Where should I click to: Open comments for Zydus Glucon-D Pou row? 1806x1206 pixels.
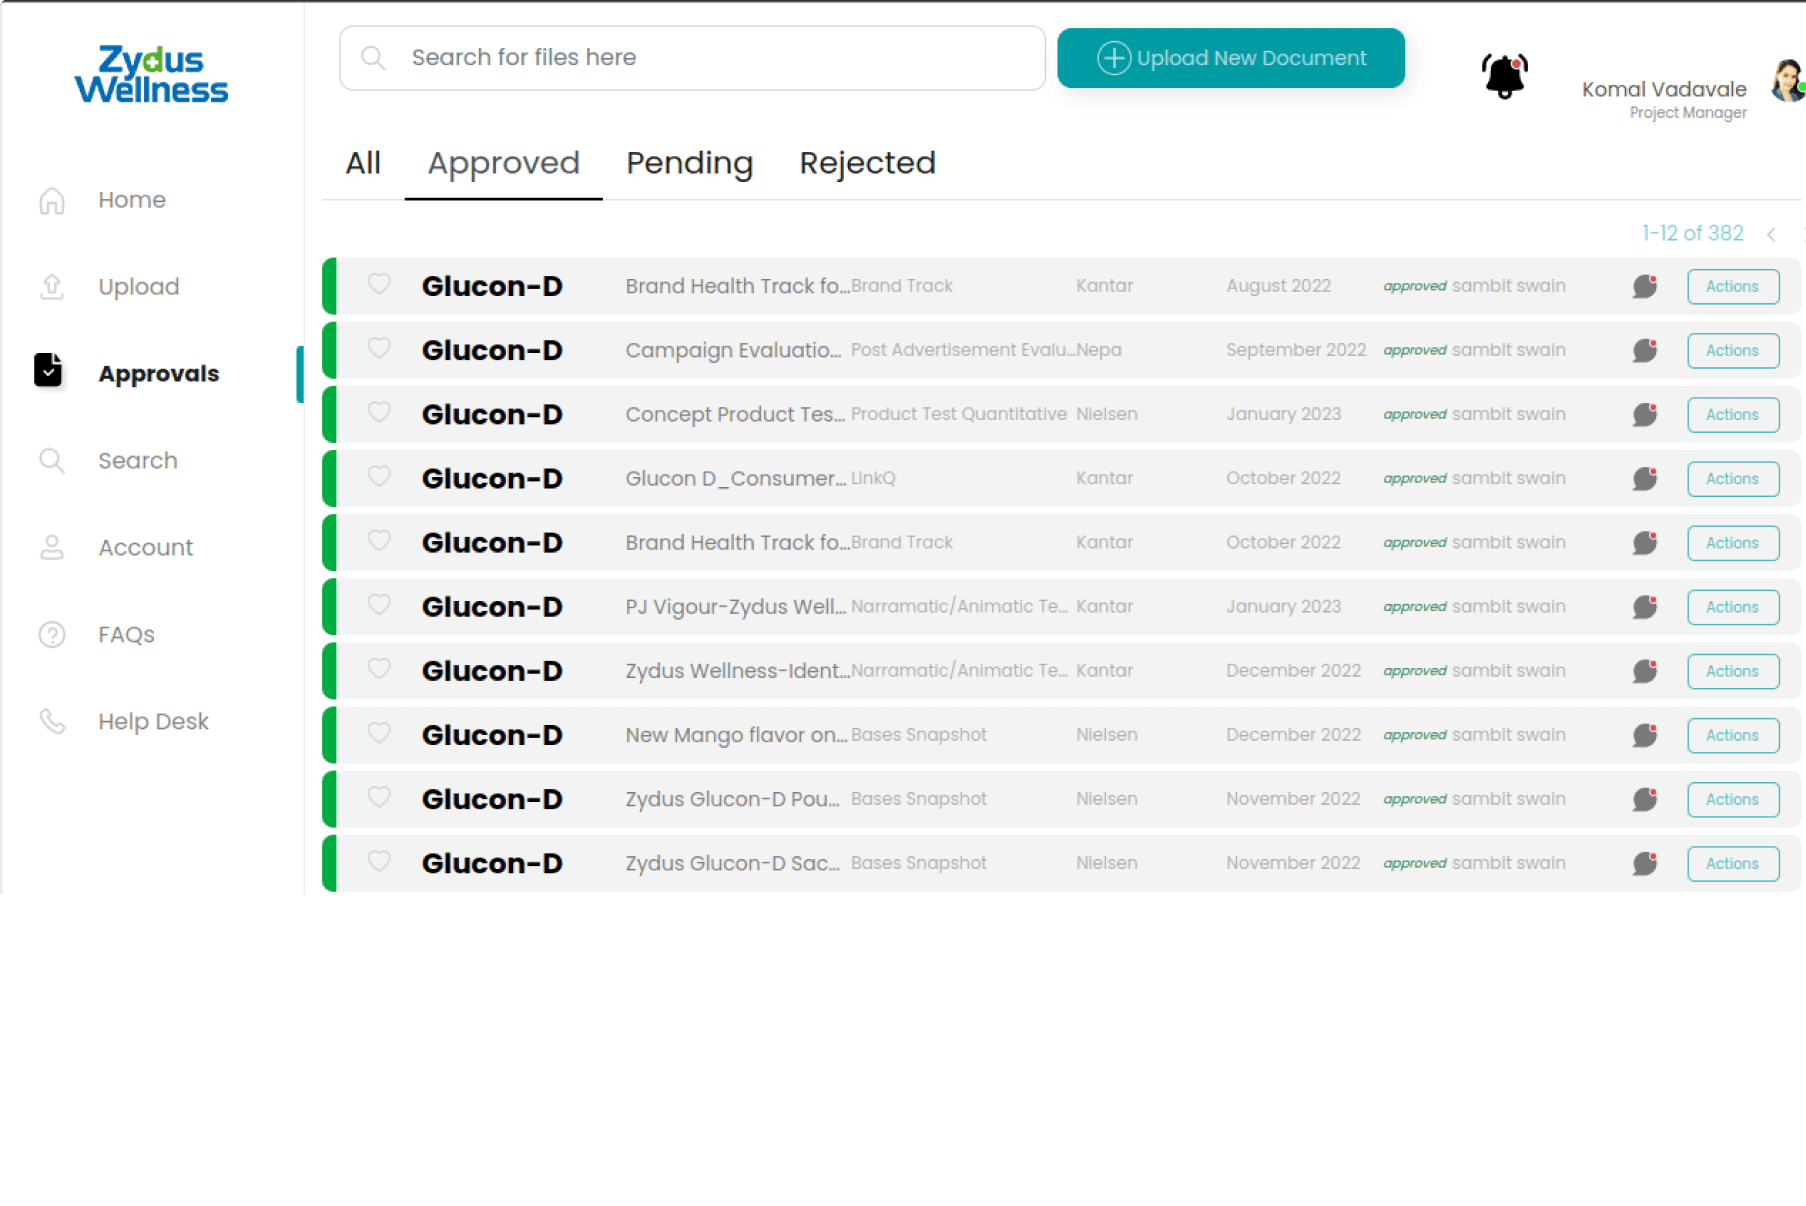(1645, 799)
